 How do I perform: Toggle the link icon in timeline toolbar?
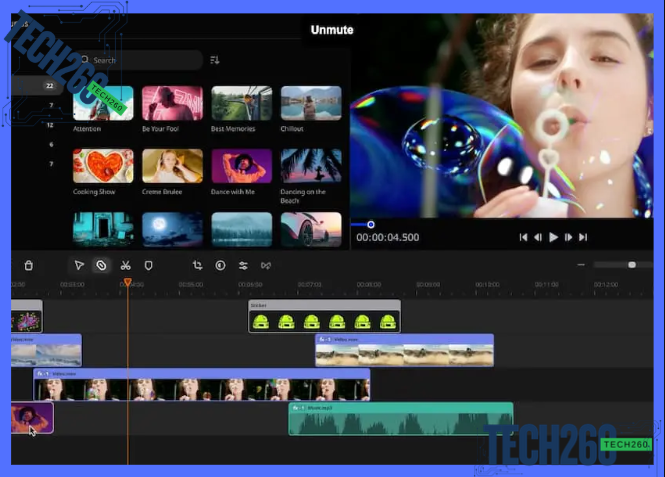(266, 265)
